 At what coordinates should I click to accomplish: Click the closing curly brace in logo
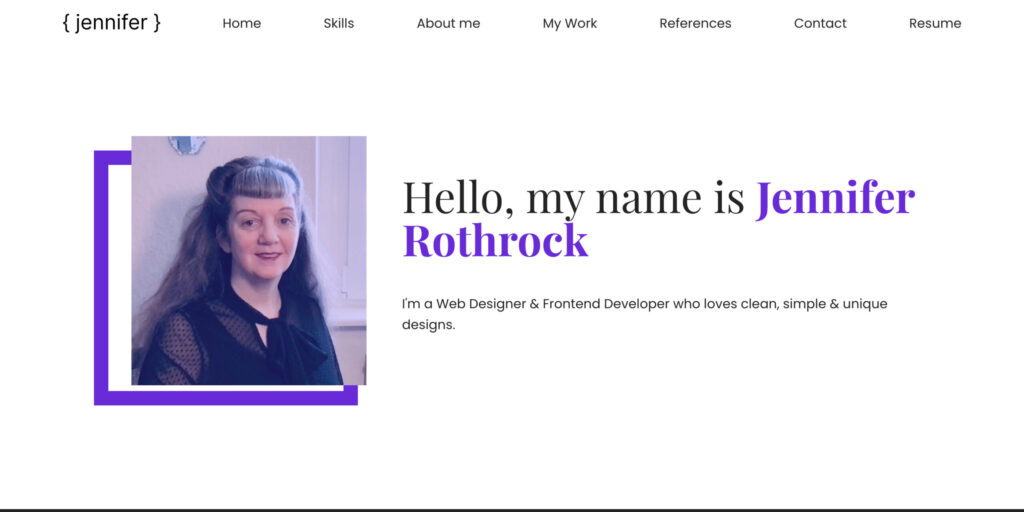coord(156,22)
